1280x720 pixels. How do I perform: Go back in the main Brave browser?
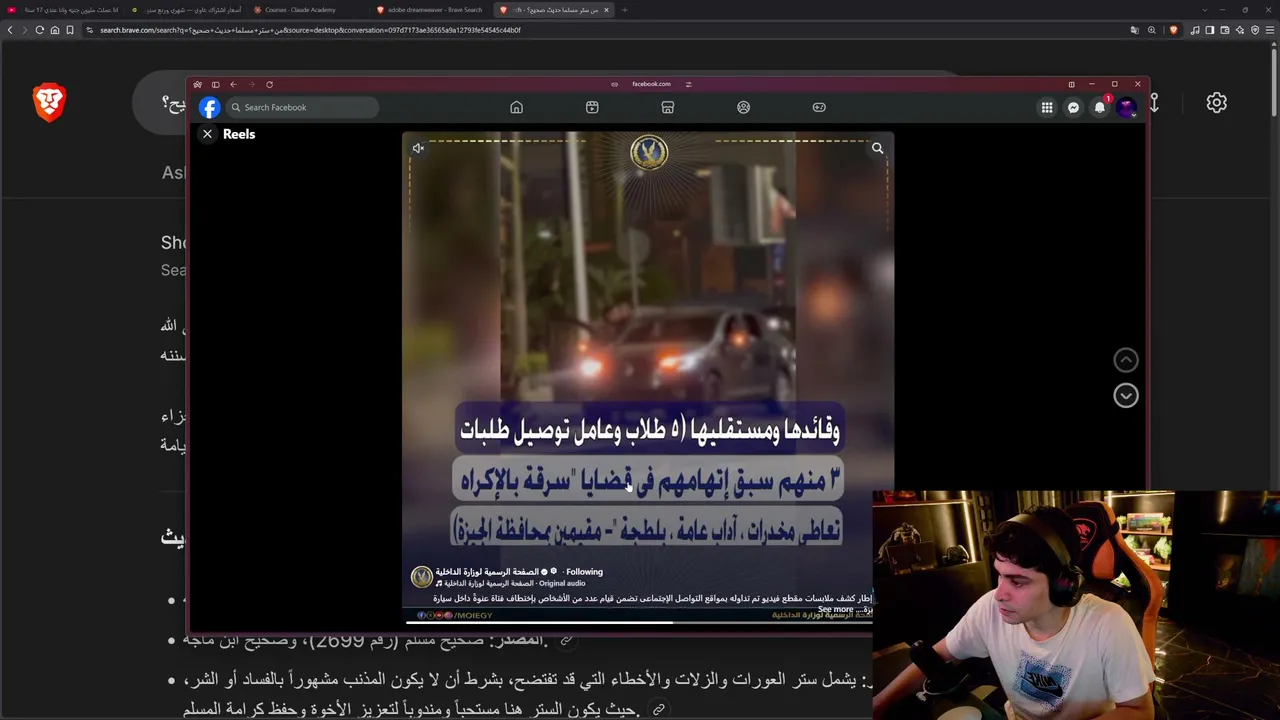pyautogui.click(x=10, y=30)
